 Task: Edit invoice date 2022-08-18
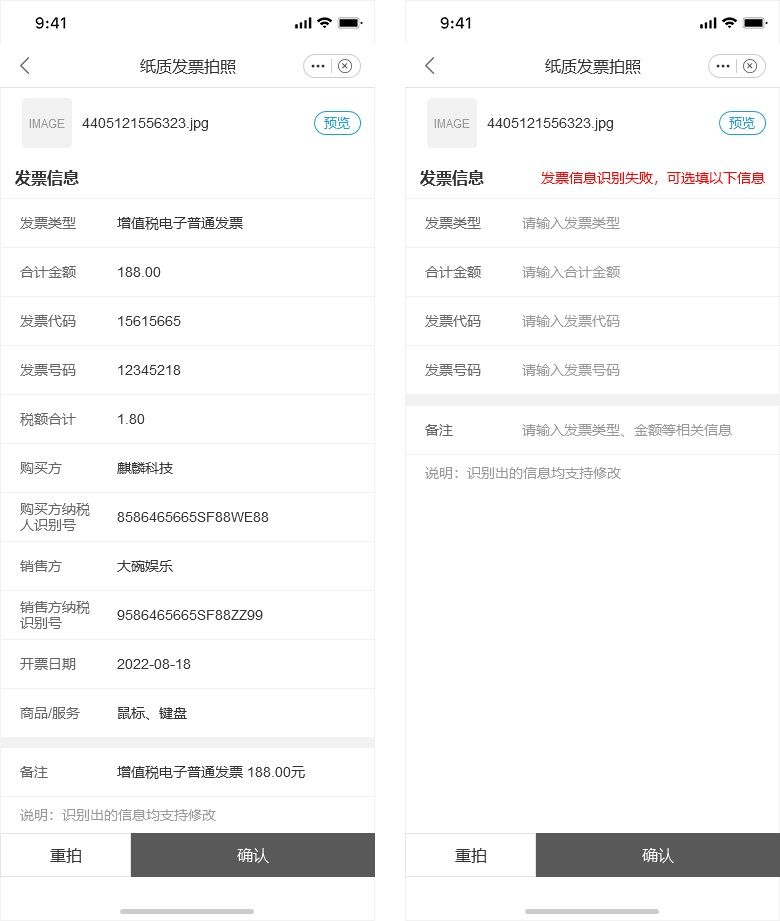pos(153,664)
